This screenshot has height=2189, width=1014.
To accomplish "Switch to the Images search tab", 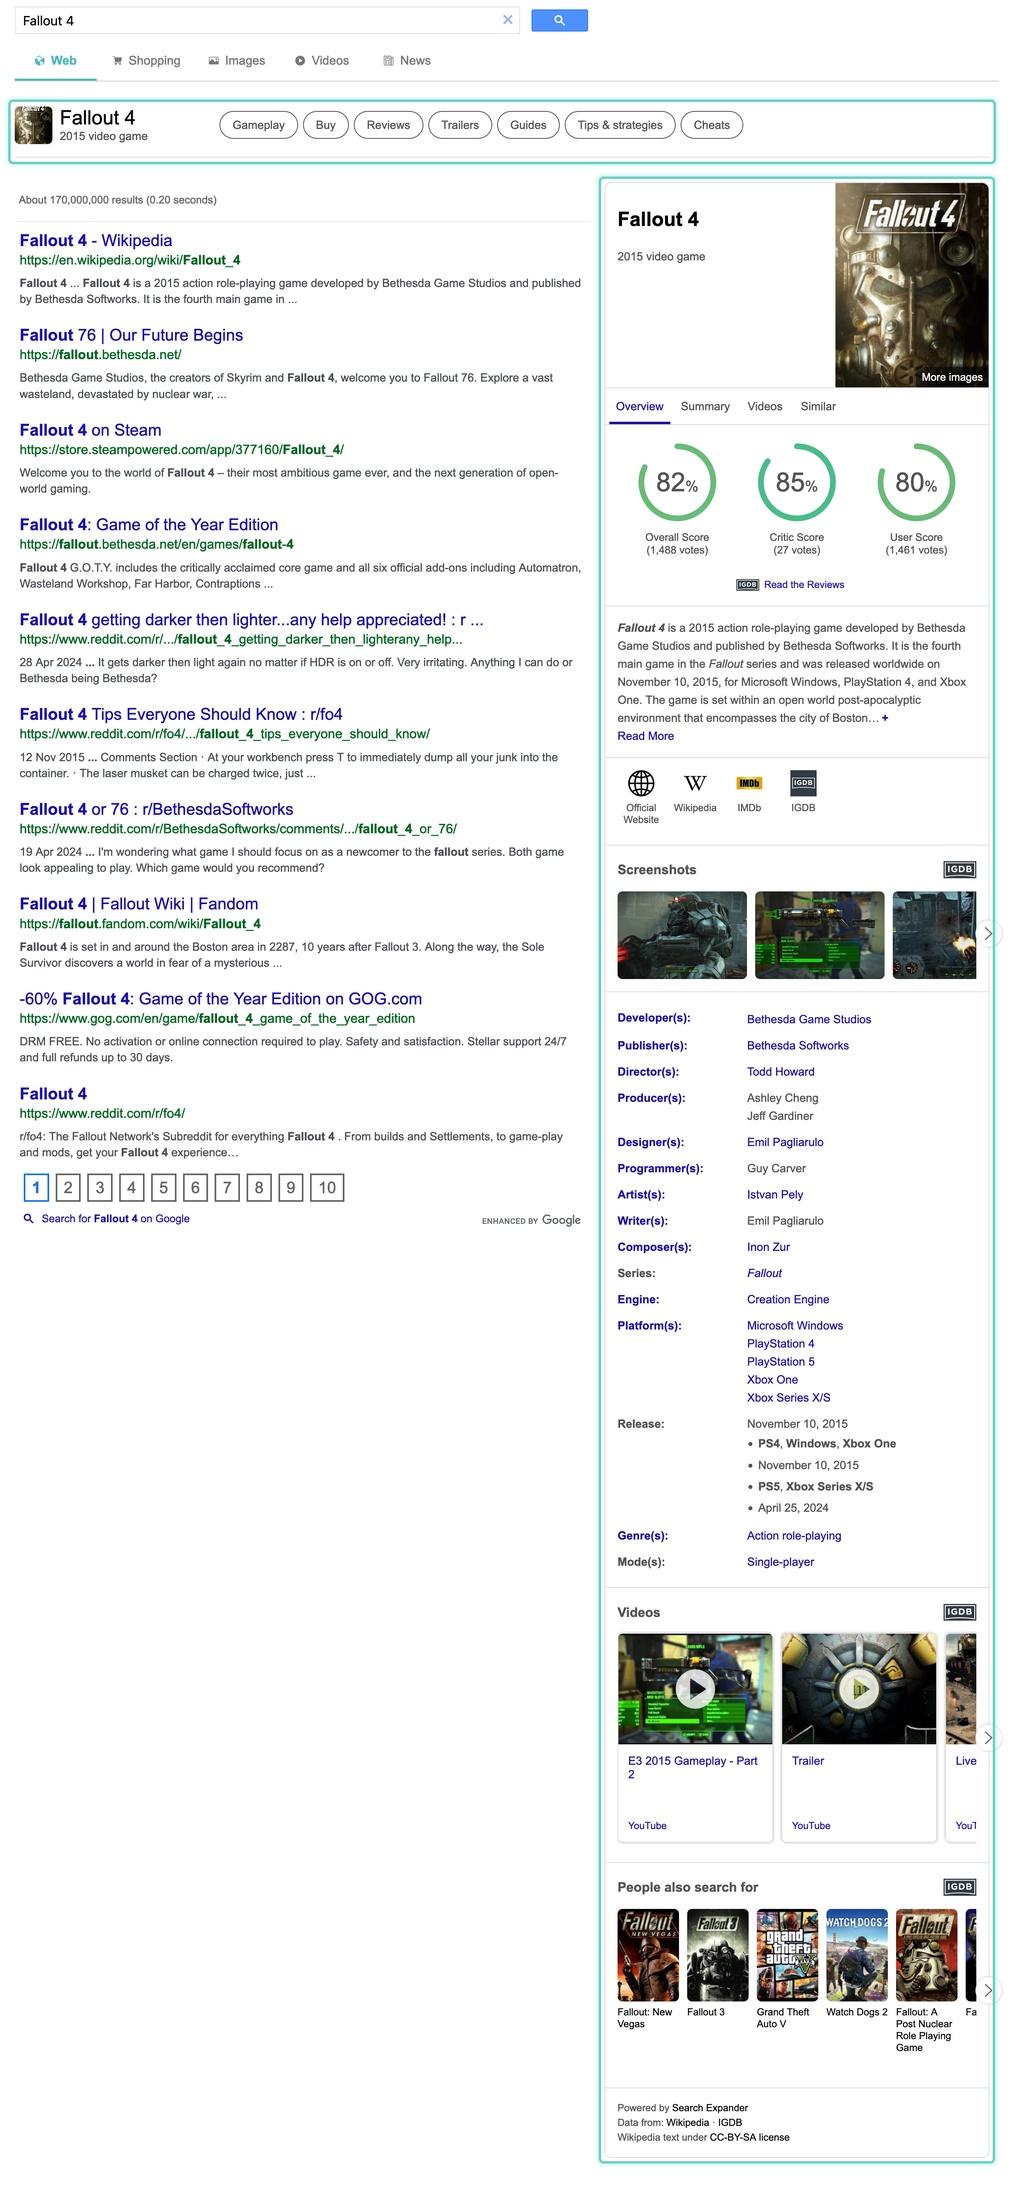I will tap(237, 61).
